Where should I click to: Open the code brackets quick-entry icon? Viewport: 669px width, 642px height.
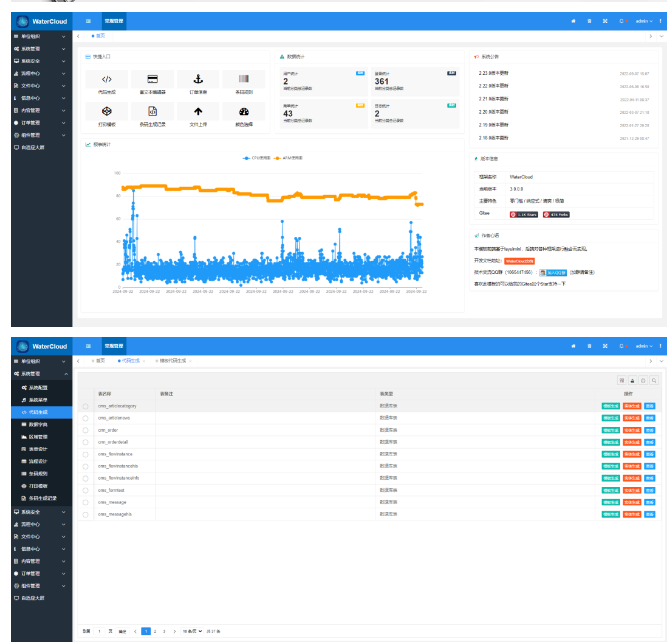pos(107,79)
